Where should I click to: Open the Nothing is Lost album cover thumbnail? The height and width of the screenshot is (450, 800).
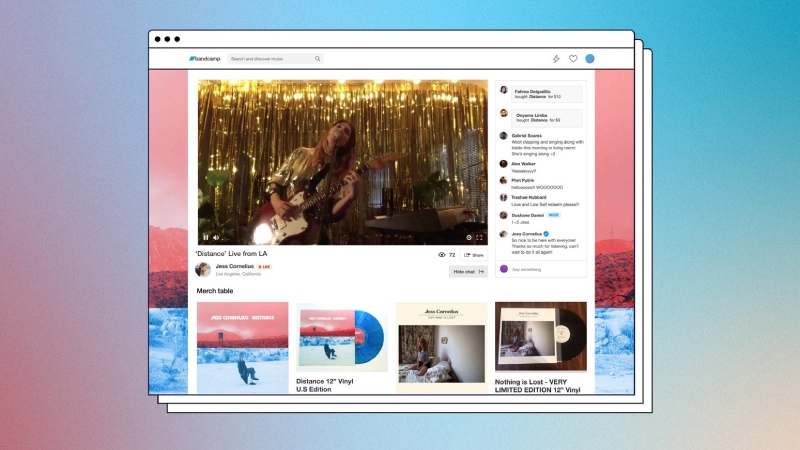[x=442, y=347]
